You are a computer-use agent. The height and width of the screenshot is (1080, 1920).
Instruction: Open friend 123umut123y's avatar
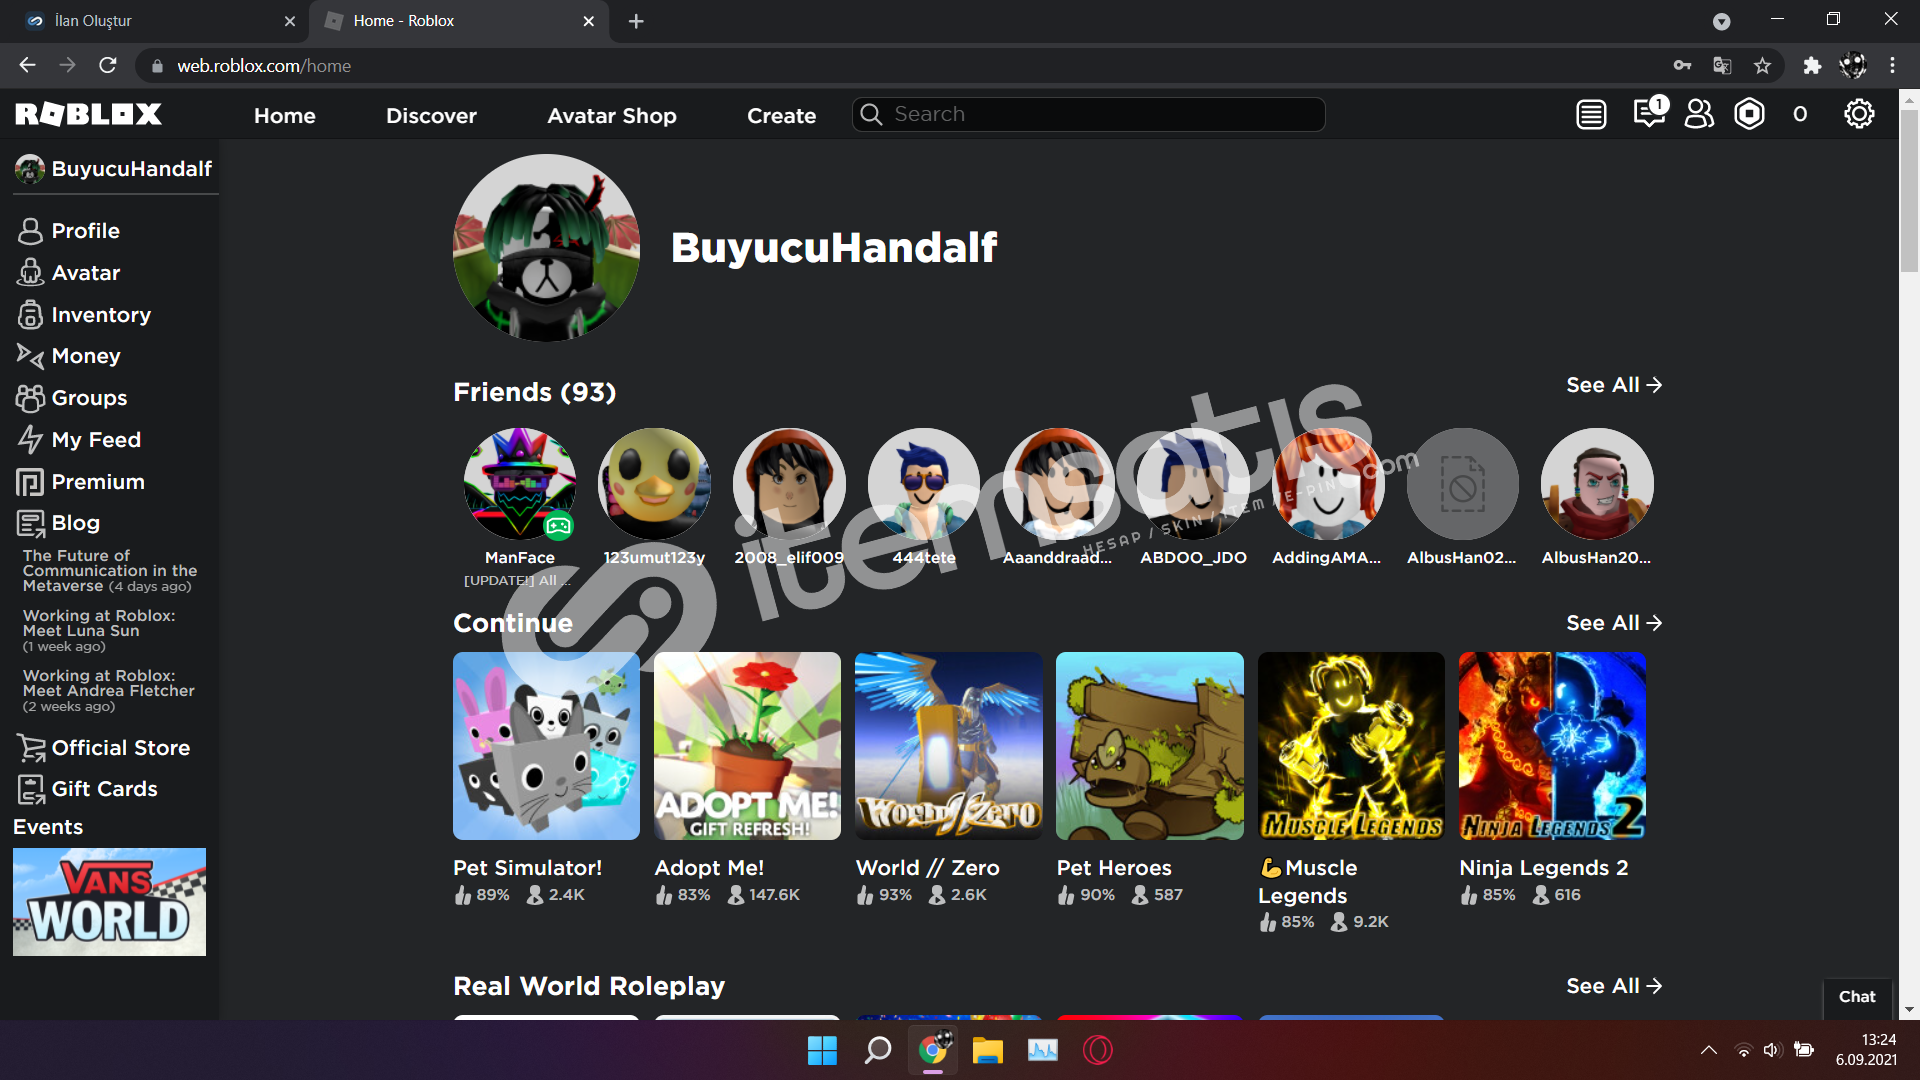pos(654,484)
